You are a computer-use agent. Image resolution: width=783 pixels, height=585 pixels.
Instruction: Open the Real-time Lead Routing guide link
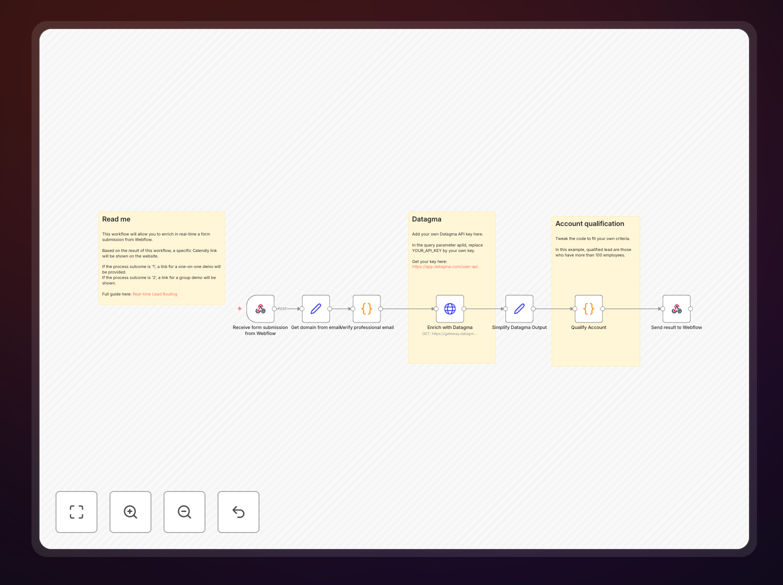pyautogui.click(x=155, y=294)
